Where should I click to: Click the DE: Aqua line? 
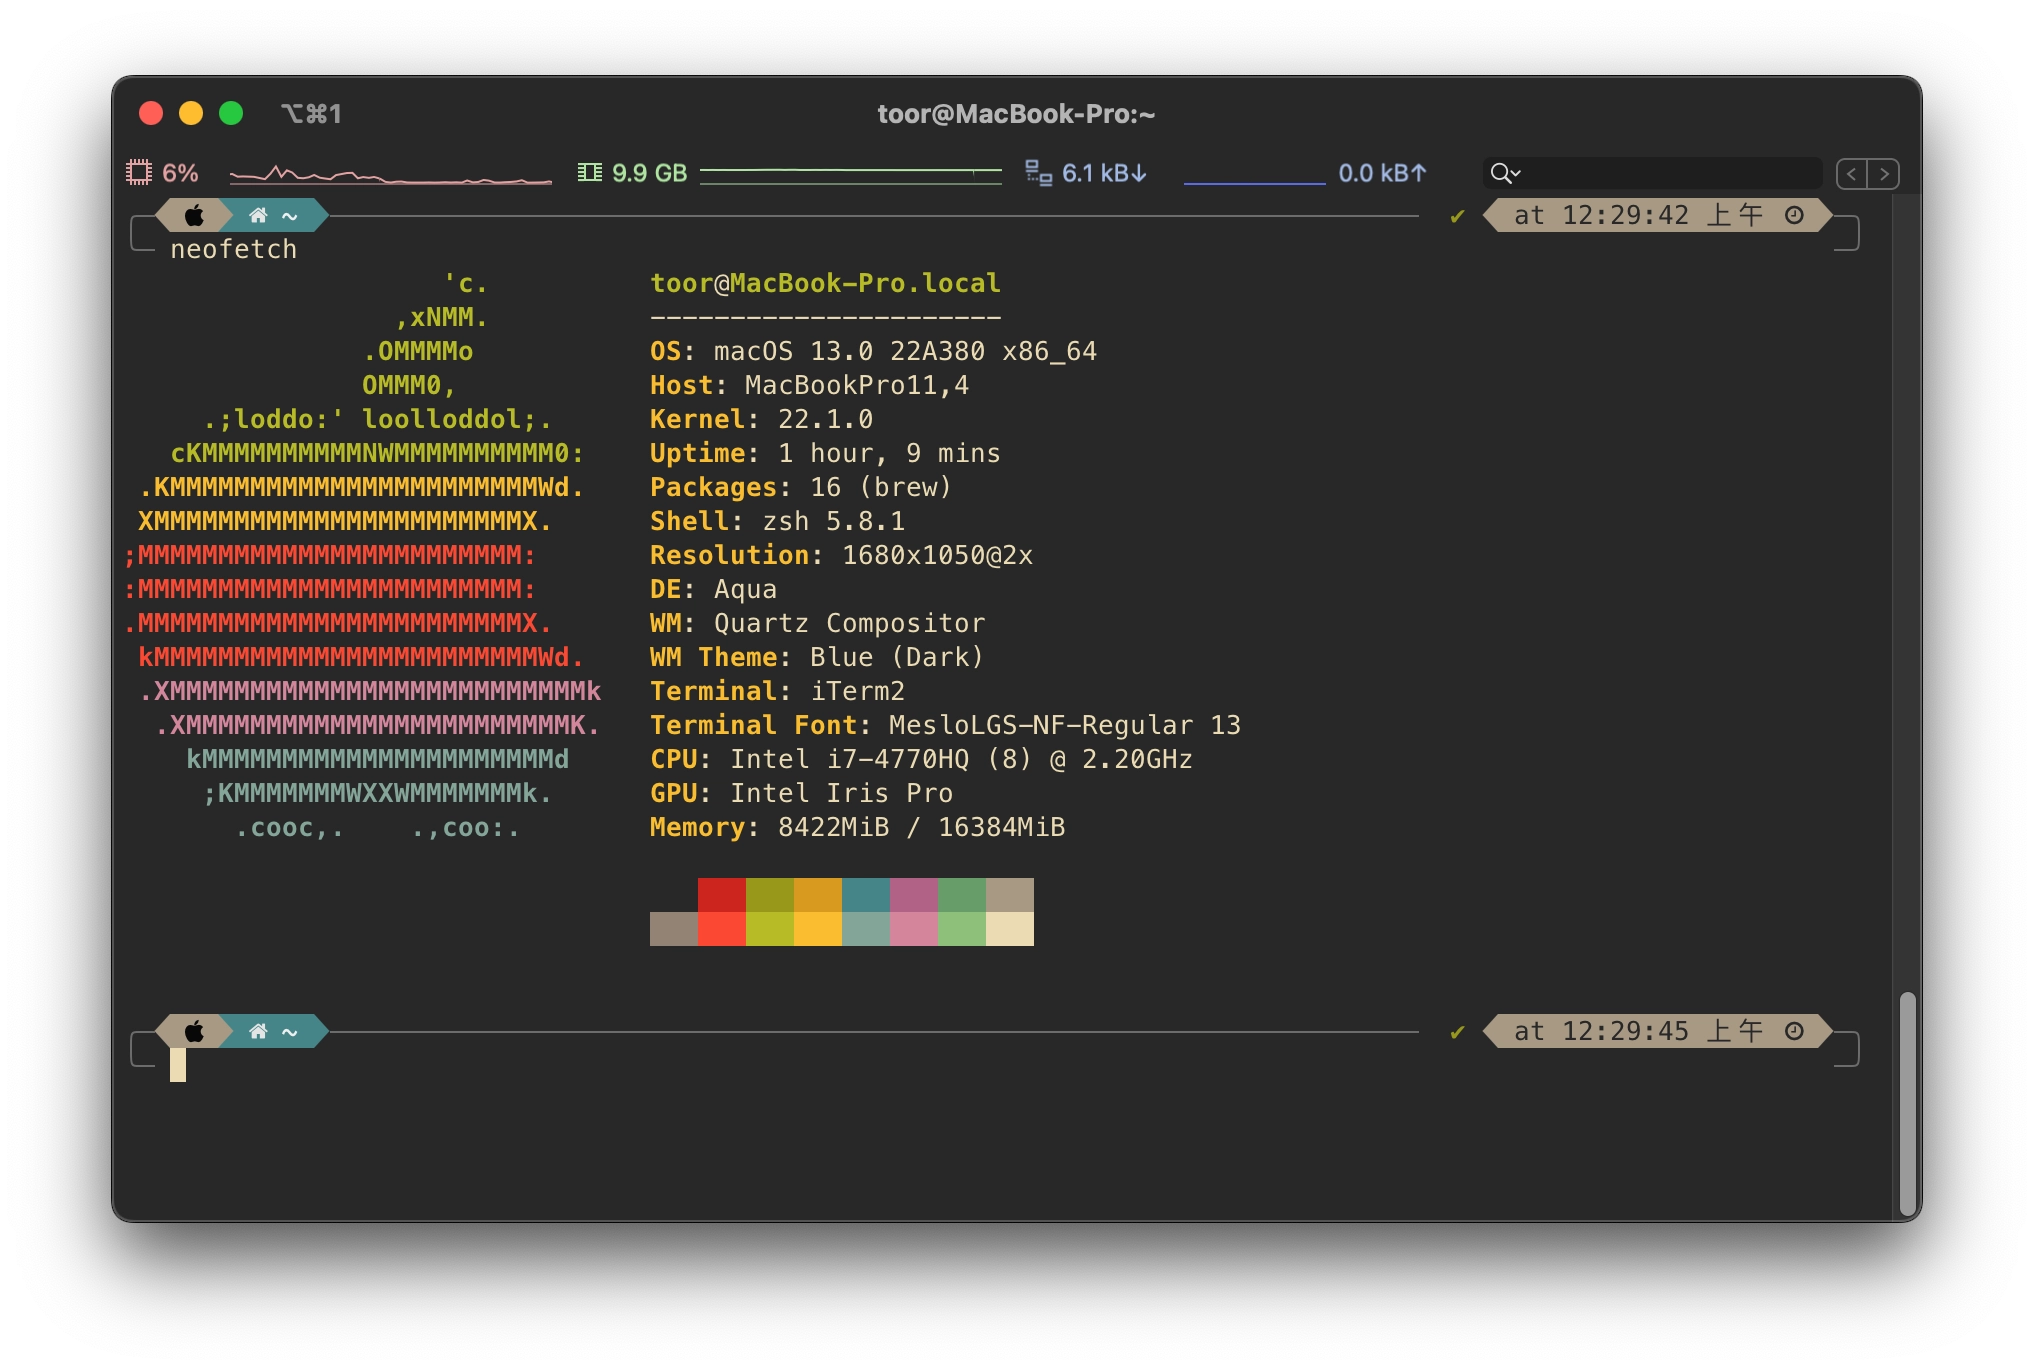tap(713, 589)
